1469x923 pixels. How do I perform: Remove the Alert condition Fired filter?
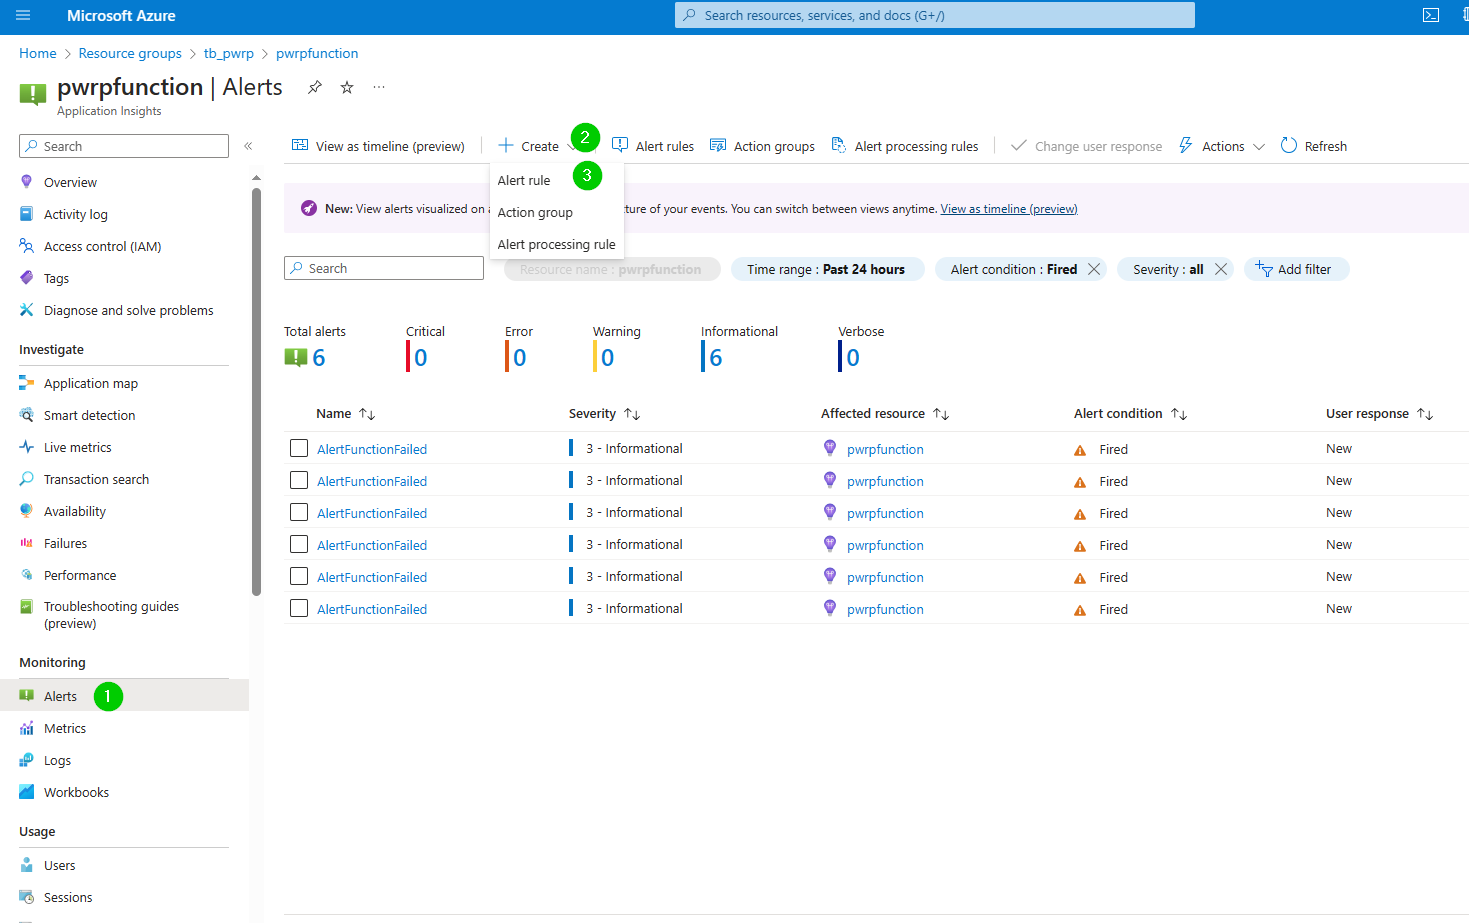point(1094,269)
